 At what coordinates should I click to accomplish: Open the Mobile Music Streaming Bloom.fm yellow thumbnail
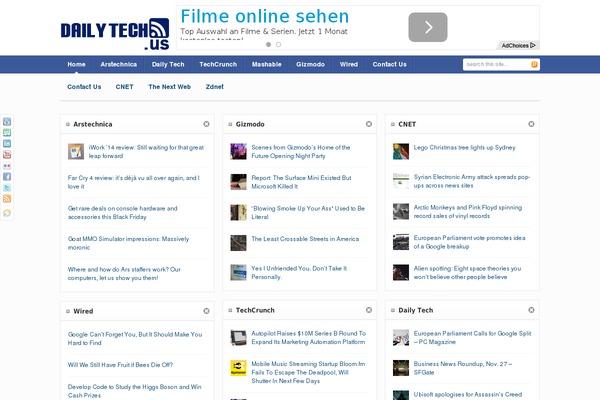coord(238,368)
